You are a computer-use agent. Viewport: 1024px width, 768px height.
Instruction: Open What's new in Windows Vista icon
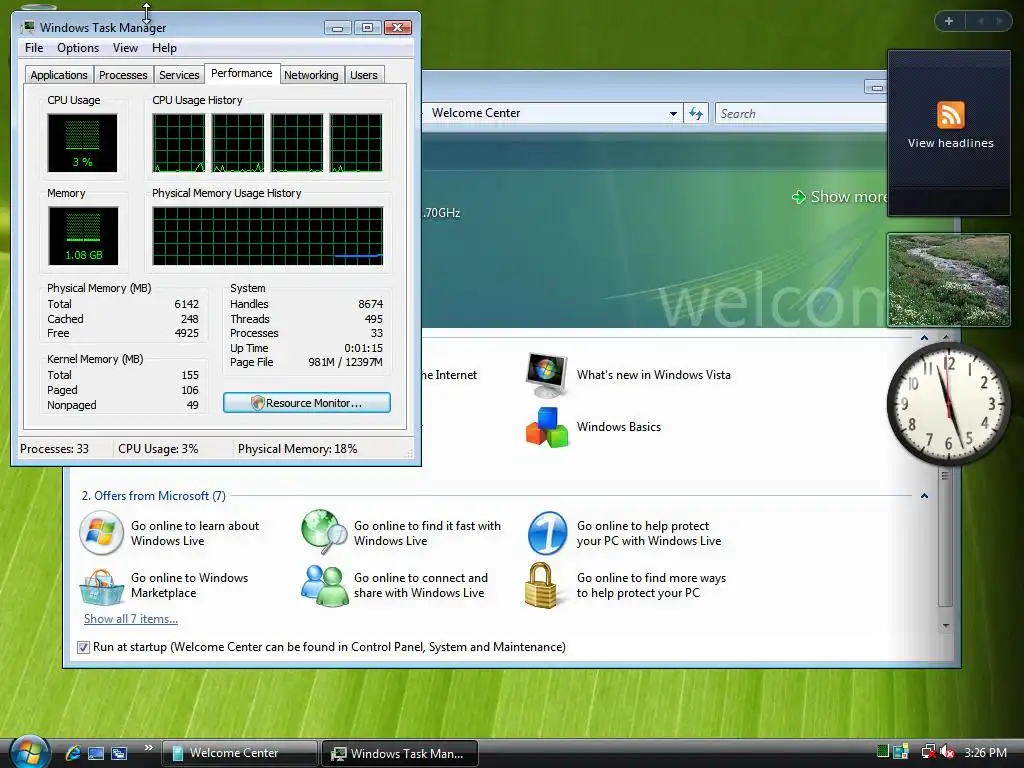pyautogui.click(x=547, y=375)
